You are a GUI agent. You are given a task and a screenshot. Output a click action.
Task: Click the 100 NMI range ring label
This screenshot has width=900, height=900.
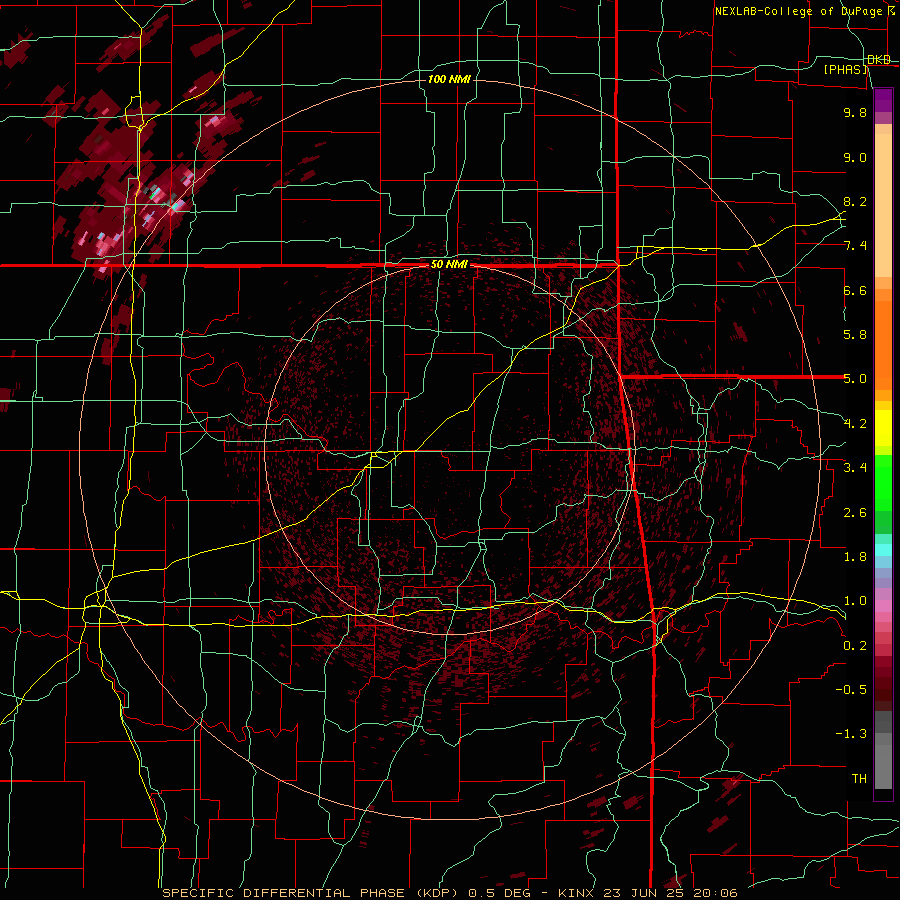(x=449, y=79)
